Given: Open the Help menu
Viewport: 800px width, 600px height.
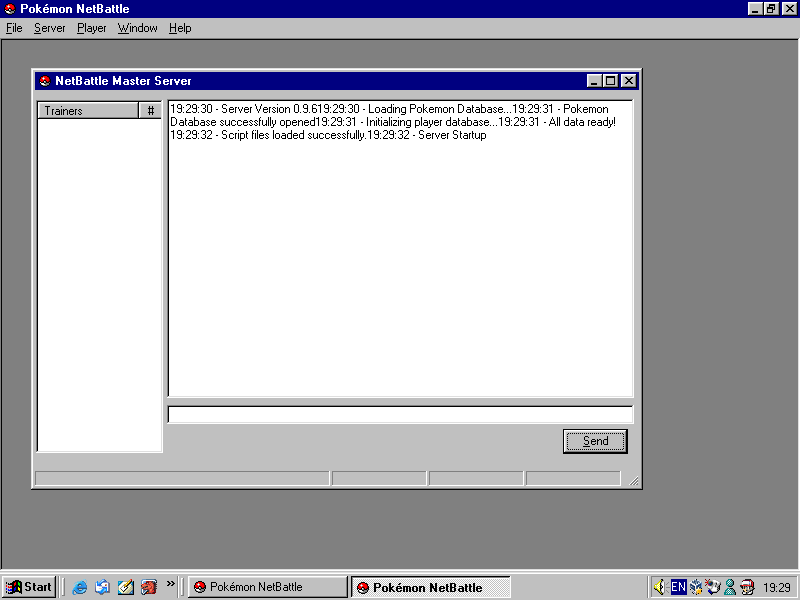Looking at the screenshot, I should [x=180, y=28].
